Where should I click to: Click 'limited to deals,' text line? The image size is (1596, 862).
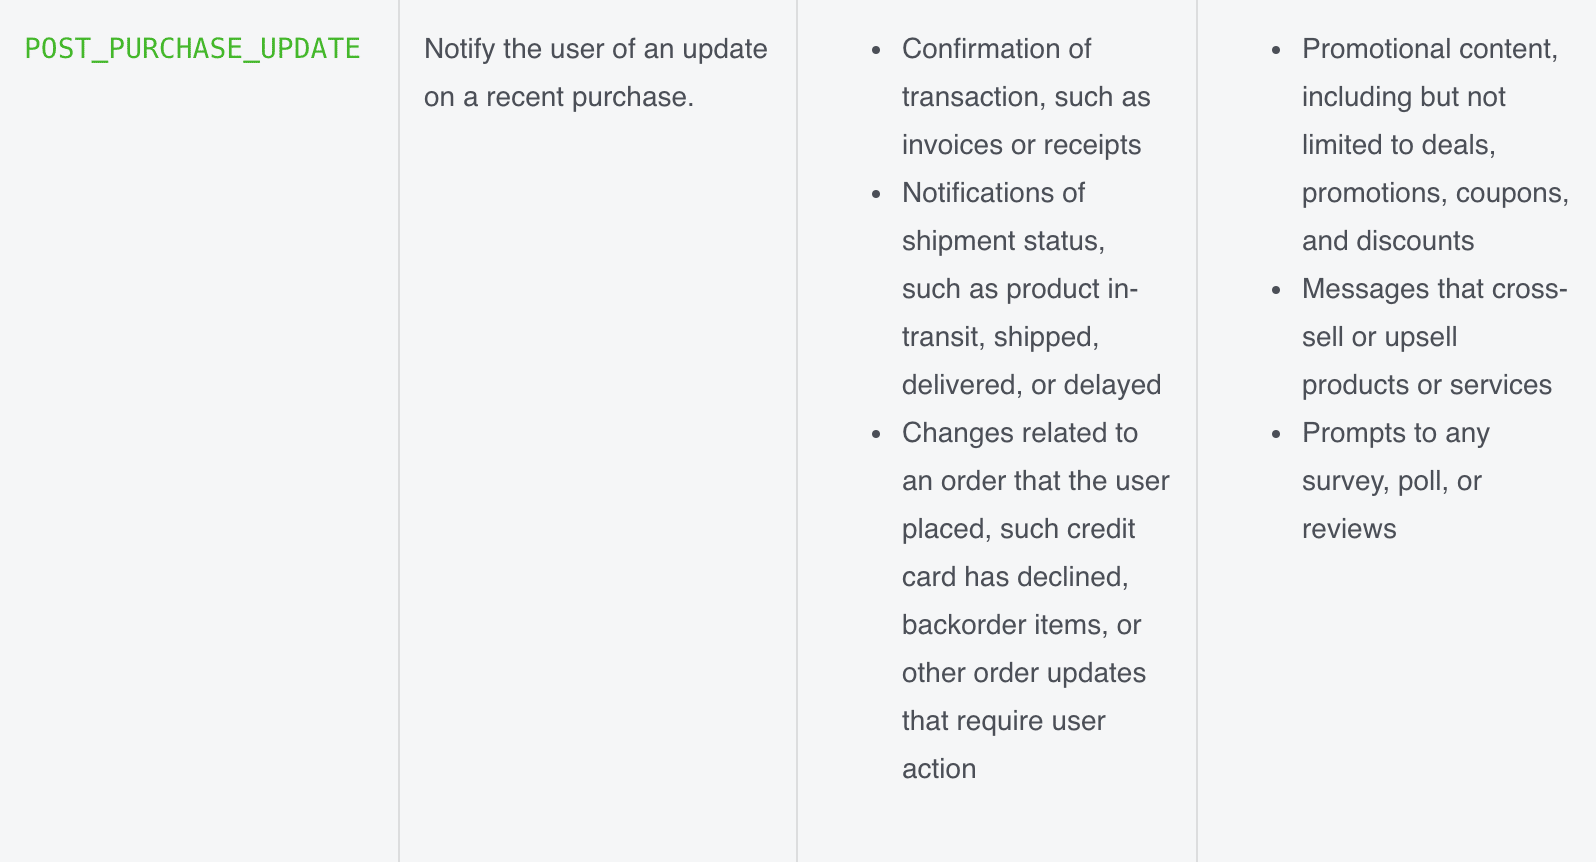pos(1399,145)
